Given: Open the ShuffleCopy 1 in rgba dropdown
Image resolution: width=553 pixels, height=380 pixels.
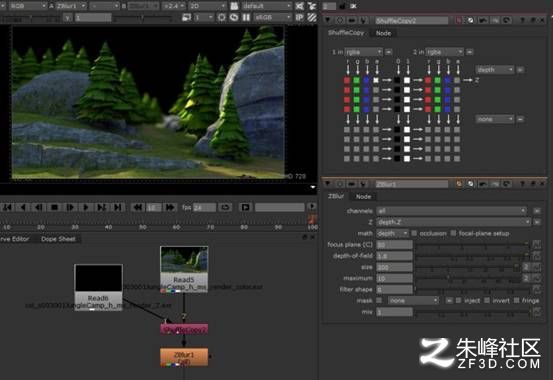Looking at the screenshot, I should (x=364, y=52).
